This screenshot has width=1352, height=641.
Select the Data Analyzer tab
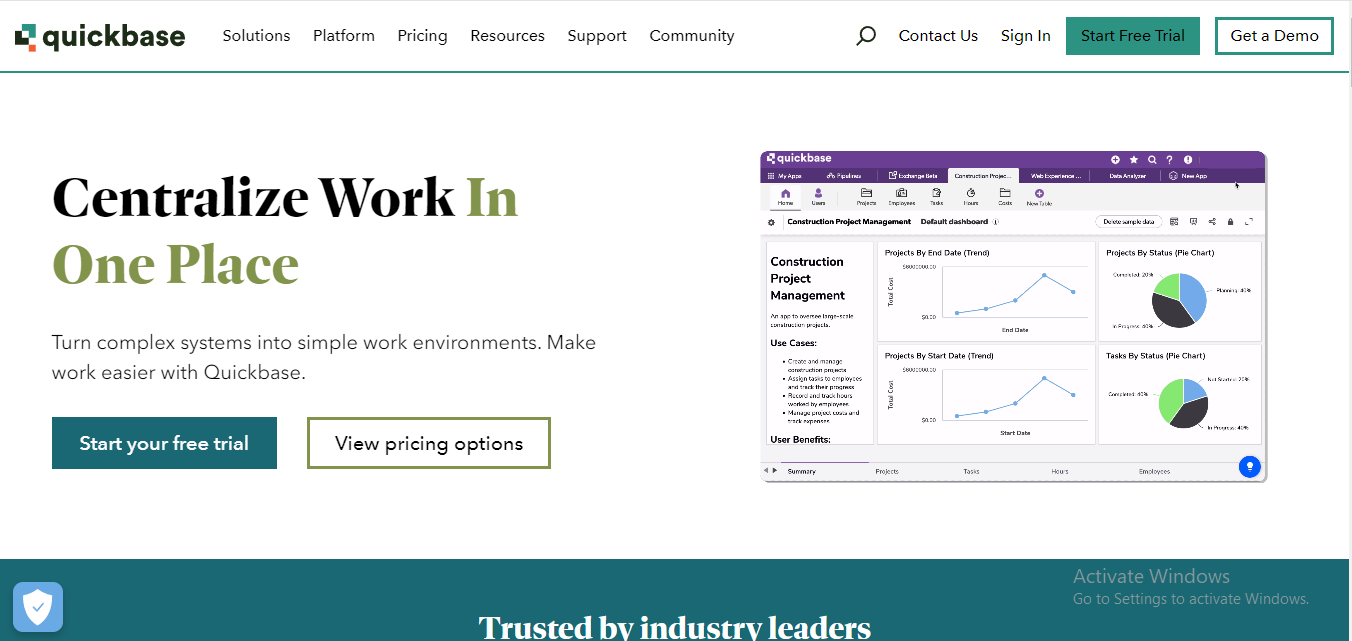1128,176
